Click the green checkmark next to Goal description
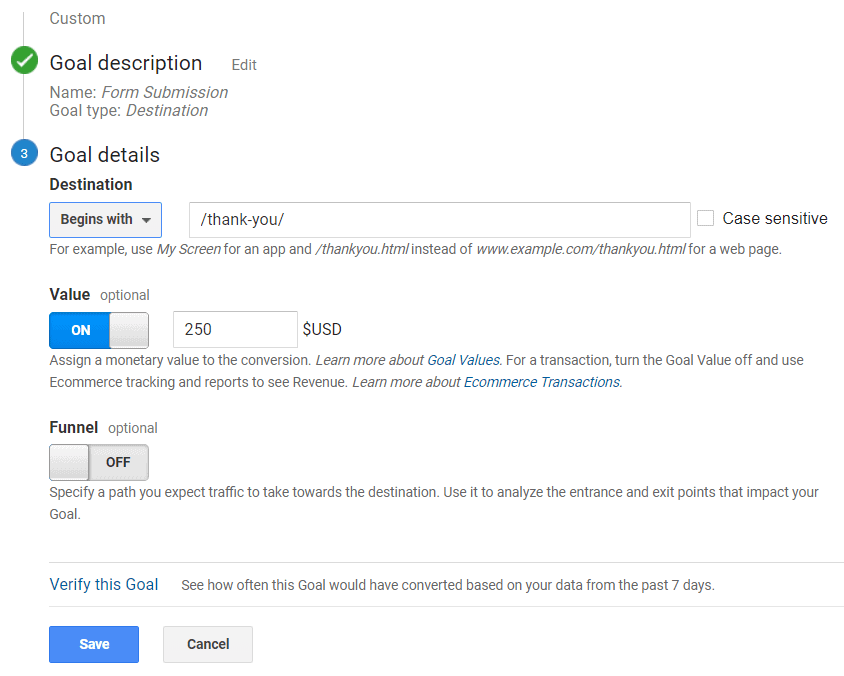Screen dimensions: 844x676 click(24, 60)
